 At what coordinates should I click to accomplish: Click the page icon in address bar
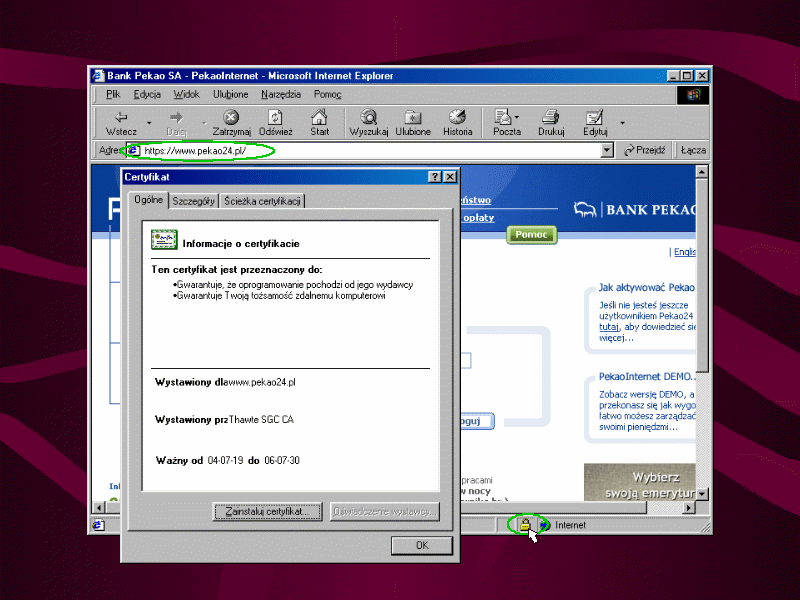[134, 150]
